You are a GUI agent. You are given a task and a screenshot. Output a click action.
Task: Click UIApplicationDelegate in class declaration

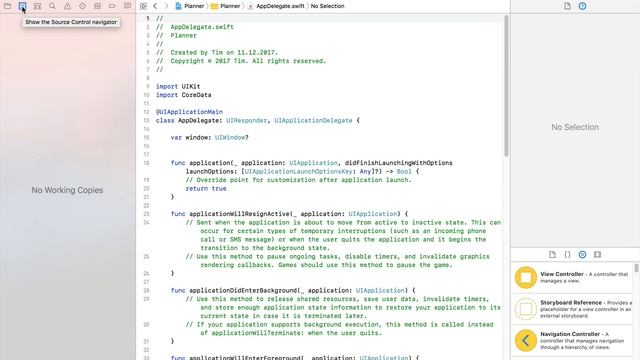point(313,120)
